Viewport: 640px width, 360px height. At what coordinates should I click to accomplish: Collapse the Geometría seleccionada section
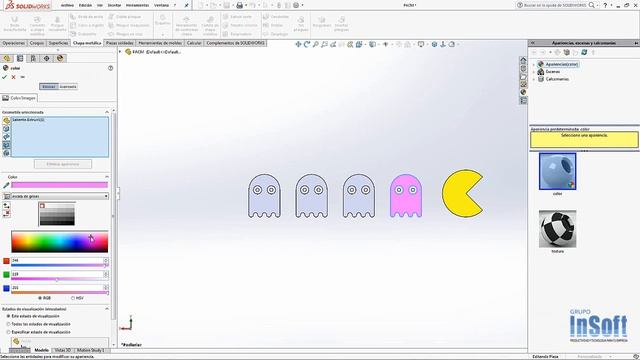tap(107, 112)
